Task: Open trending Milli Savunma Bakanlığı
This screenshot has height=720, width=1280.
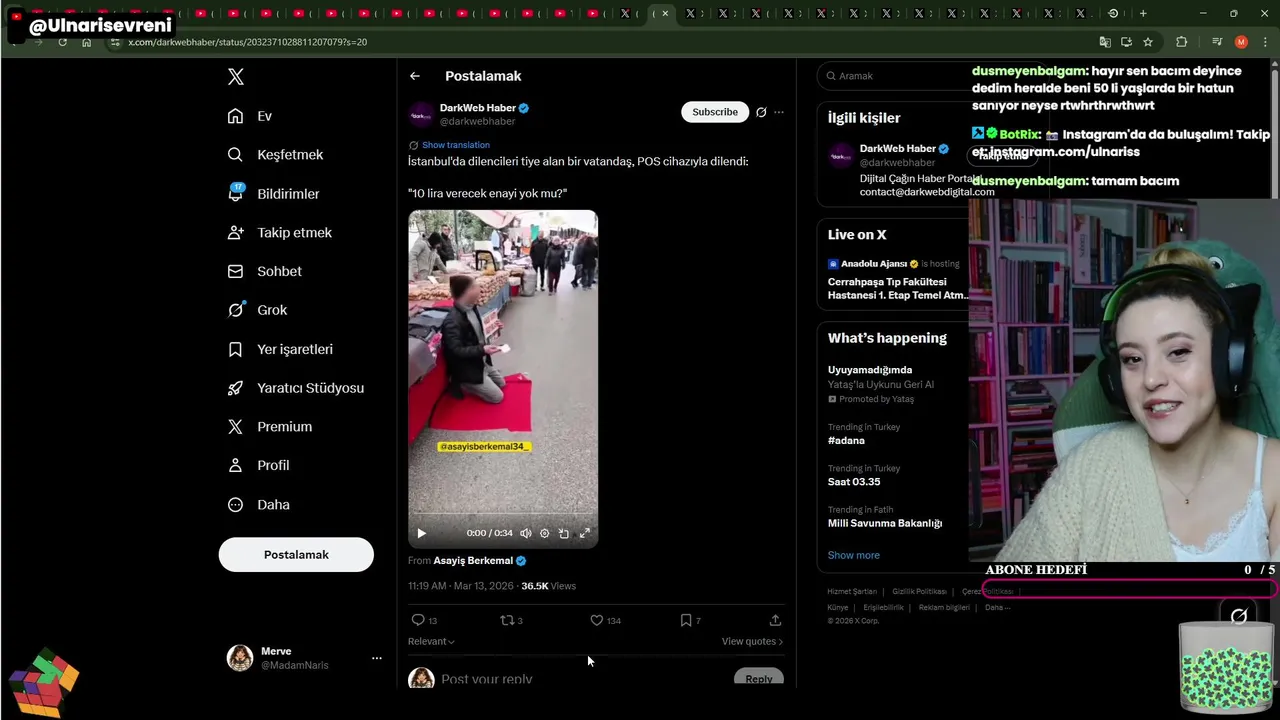Action: [x=885, y=523]
